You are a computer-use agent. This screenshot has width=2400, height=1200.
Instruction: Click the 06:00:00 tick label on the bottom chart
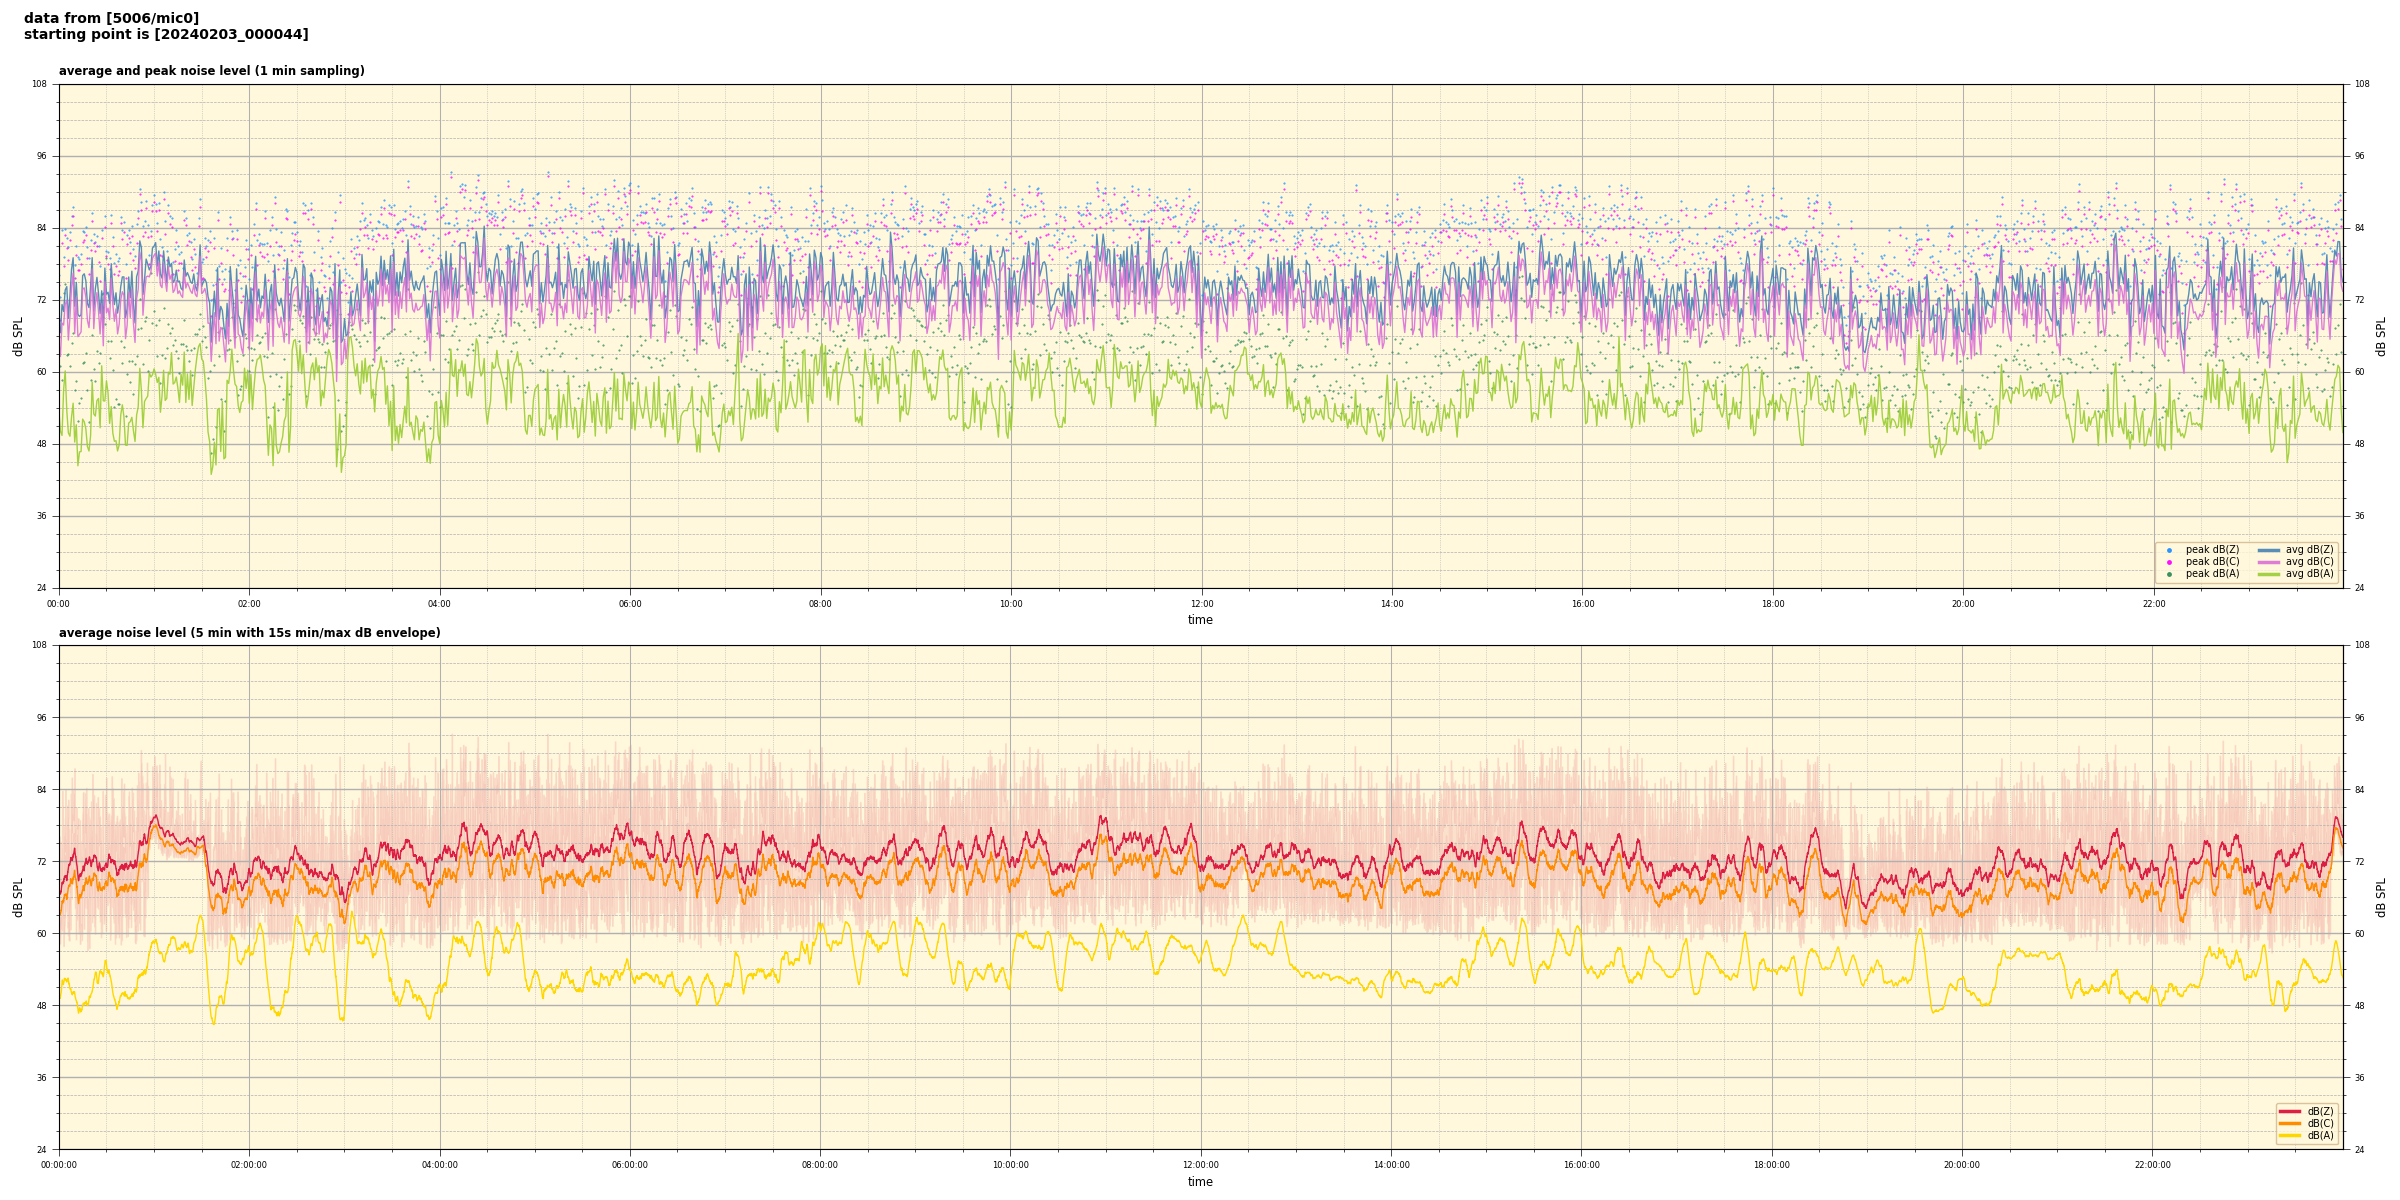click(630, 1165)
